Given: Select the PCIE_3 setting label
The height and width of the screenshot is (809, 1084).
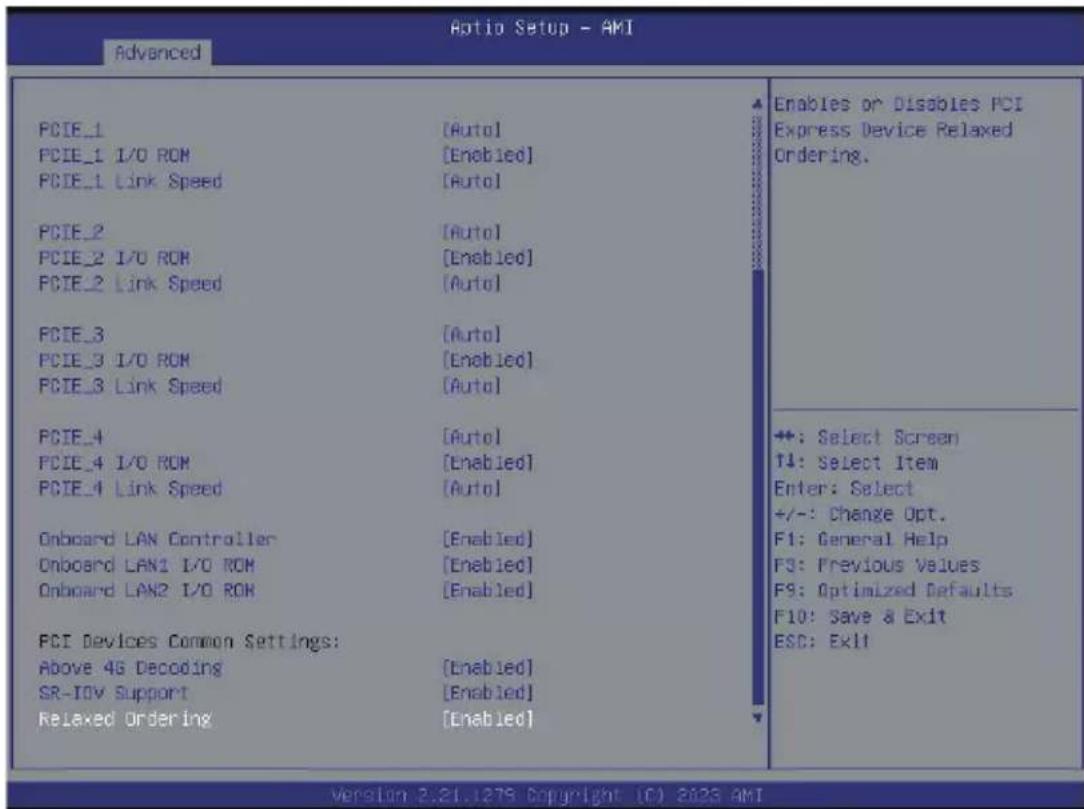Looking at the screenshot, I should (71, 335).
